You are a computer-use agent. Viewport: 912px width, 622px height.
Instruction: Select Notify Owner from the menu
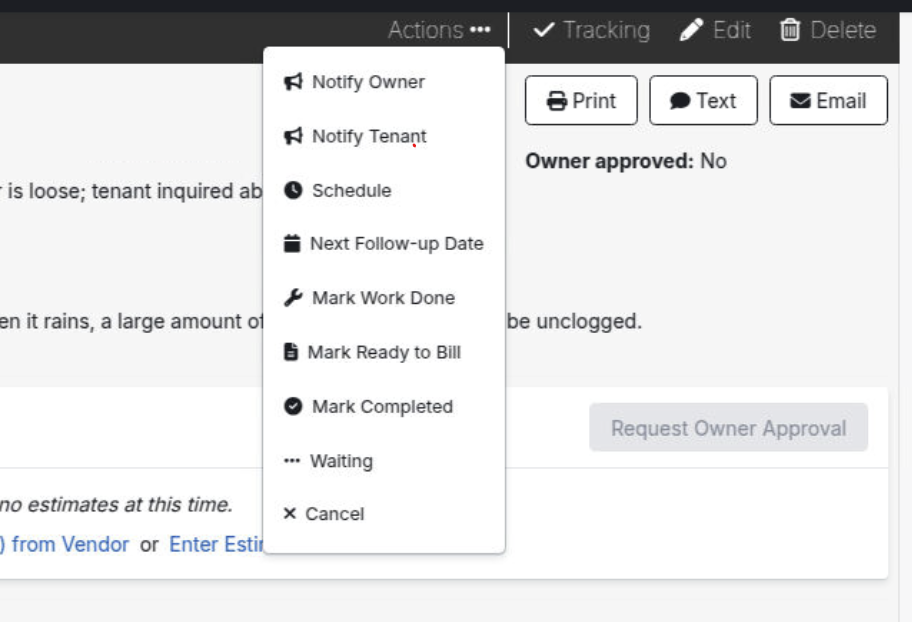click(x=384, y=81)
